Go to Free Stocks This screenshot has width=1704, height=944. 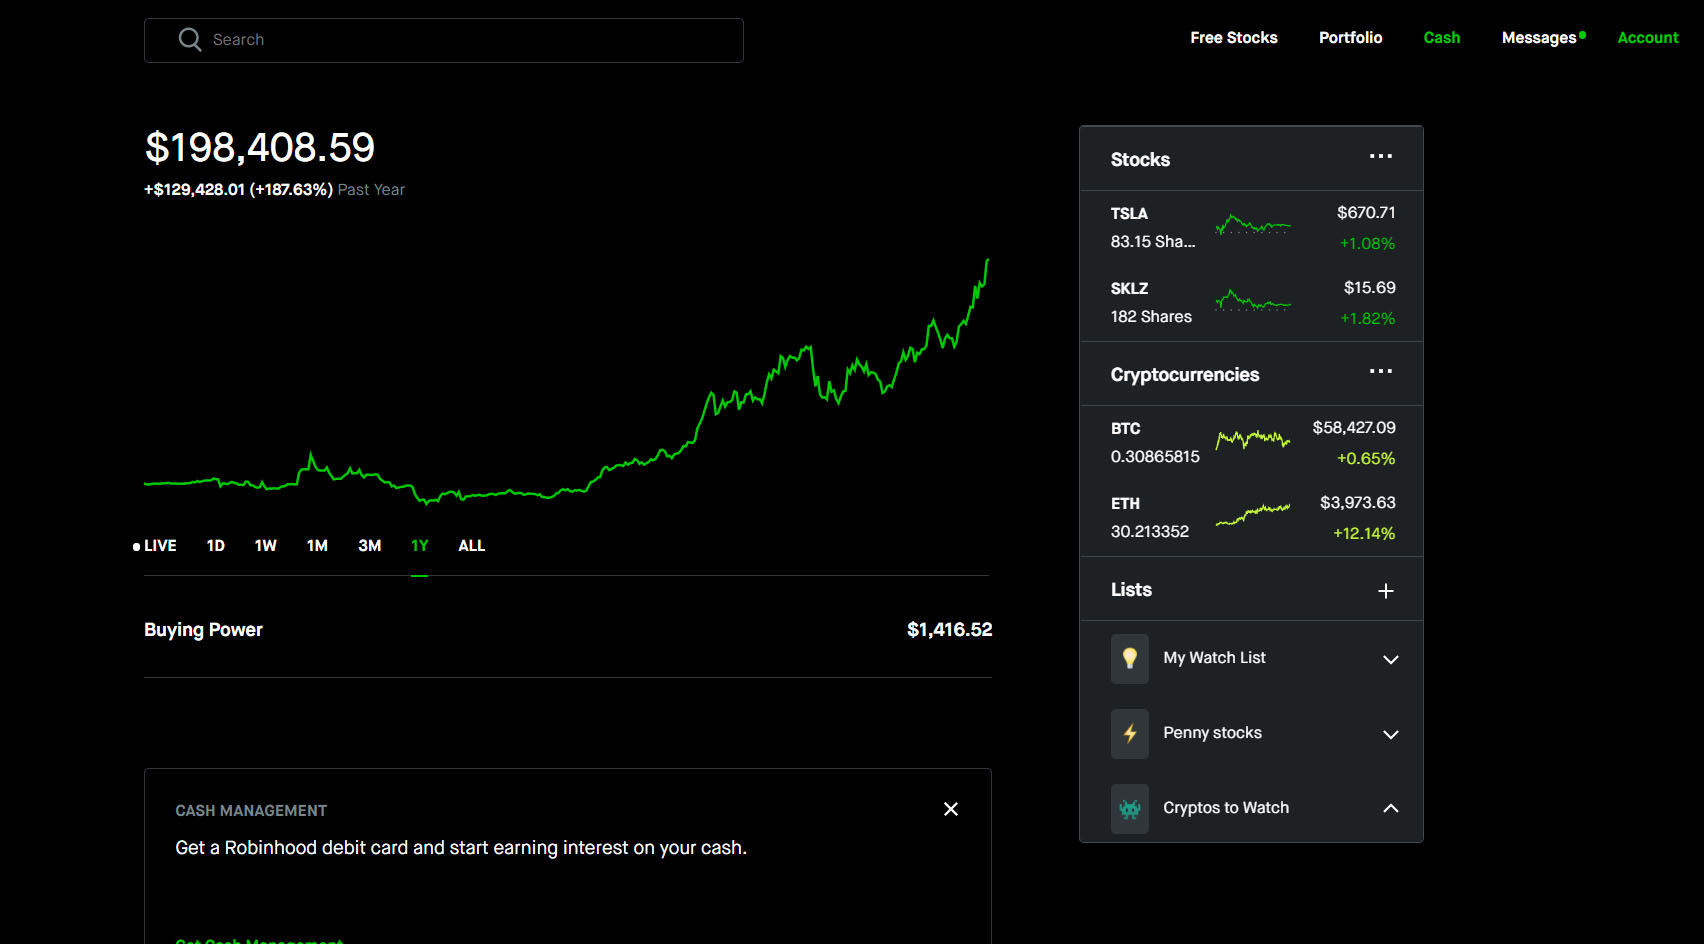click(1233, 38)
